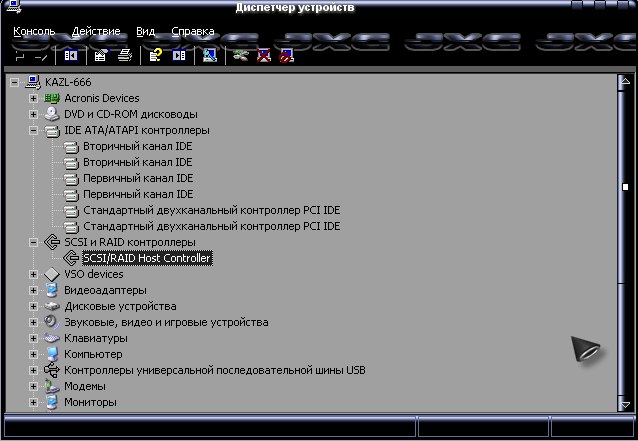Click the Uninstall device red X icon

264,55
